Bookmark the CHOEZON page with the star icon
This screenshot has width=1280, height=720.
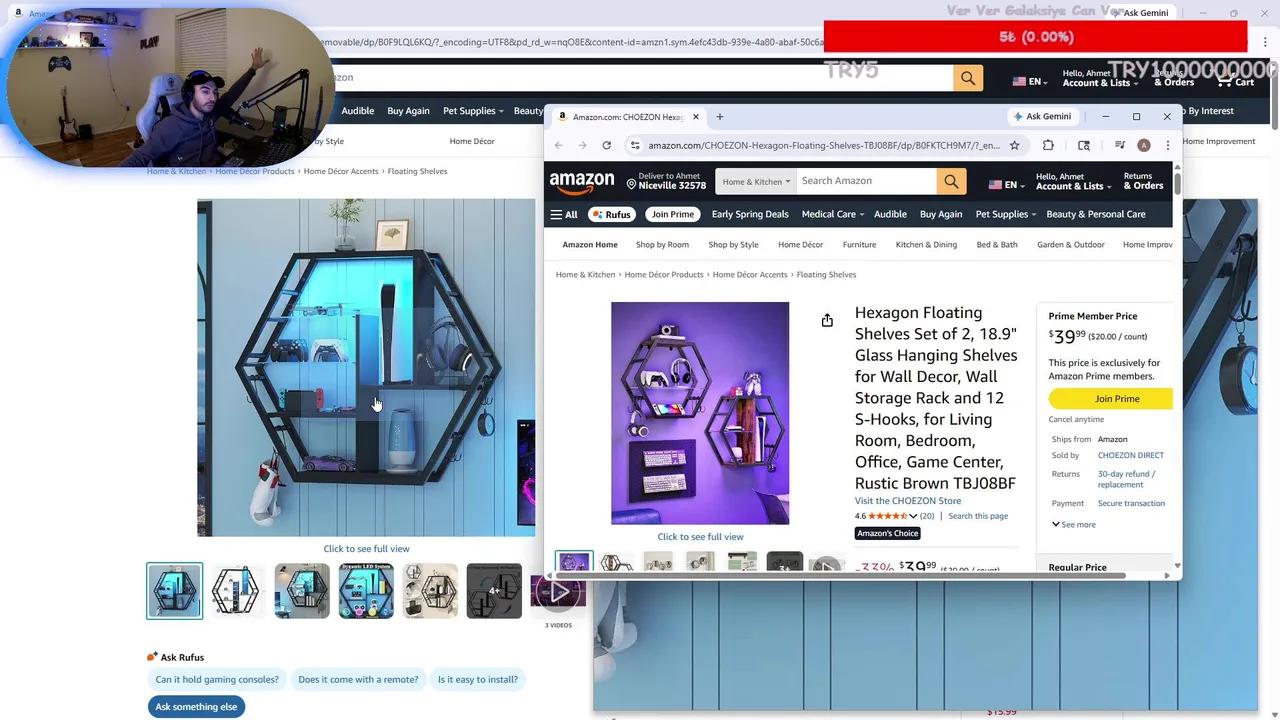pos(1014,145)
